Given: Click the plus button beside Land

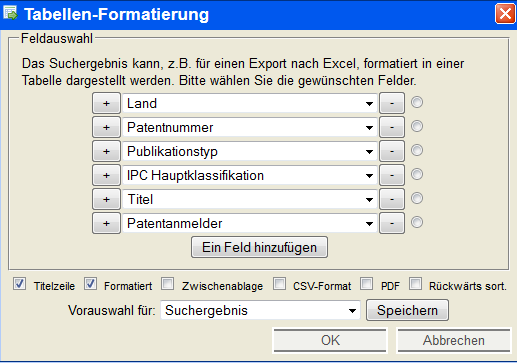Looking at the screenshot, I should (x=106, y=103).
